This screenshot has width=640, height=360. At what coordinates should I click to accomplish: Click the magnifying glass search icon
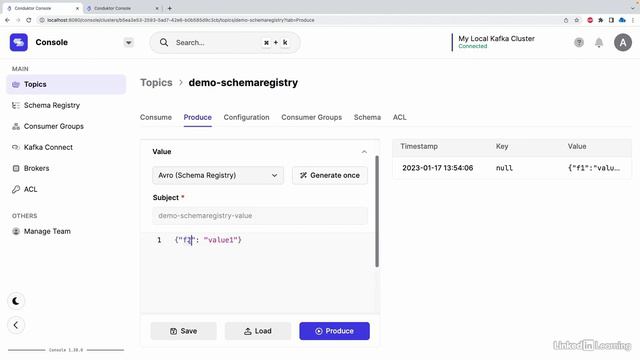[x=164, y=42]
